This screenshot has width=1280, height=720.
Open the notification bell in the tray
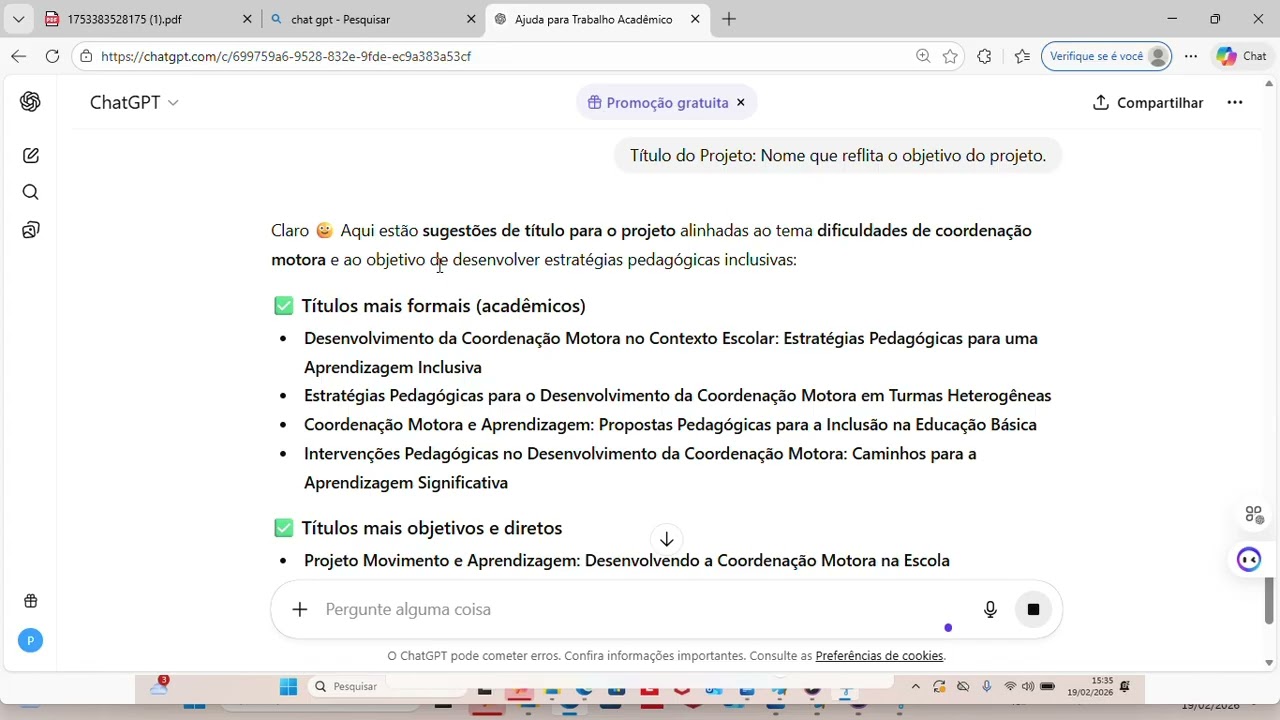point(1125,686)
